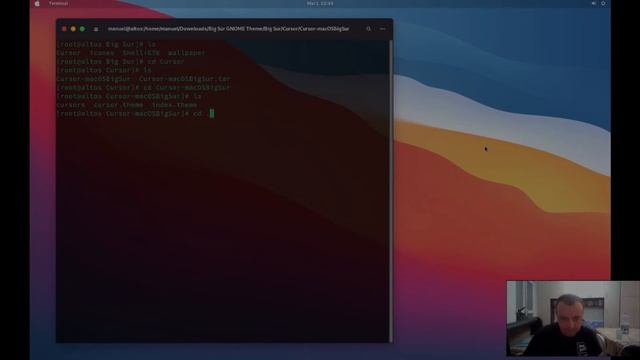This screenshot has width=640, height=360.
Task: Click the terminal cursor at the prompt
Action: click(212, 113)
